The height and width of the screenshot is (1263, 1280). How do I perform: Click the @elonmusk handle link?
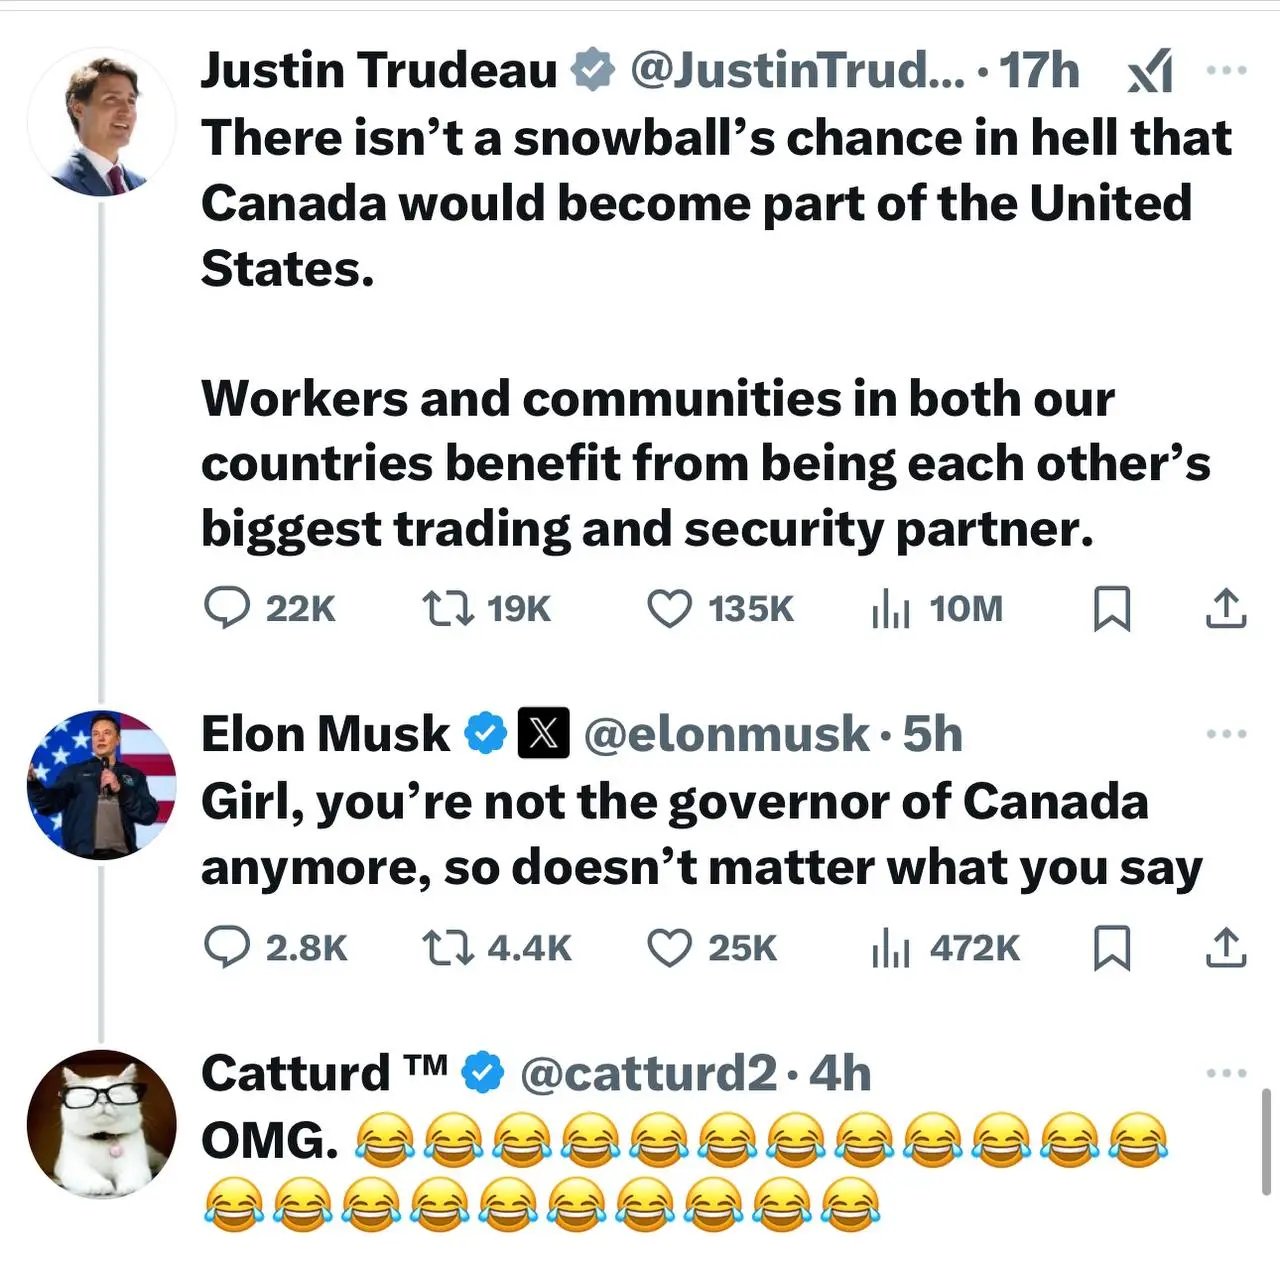[726, 734]
